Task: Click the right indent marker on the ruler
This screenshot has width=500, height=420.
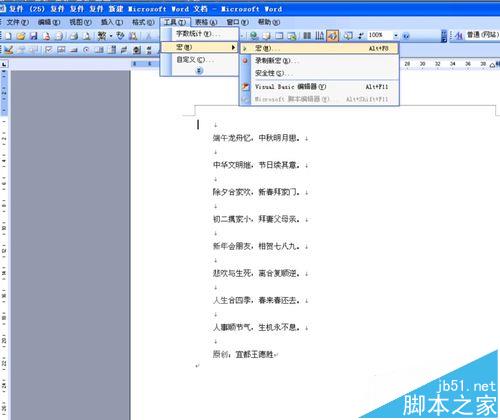Action: [x=492, y=65]
